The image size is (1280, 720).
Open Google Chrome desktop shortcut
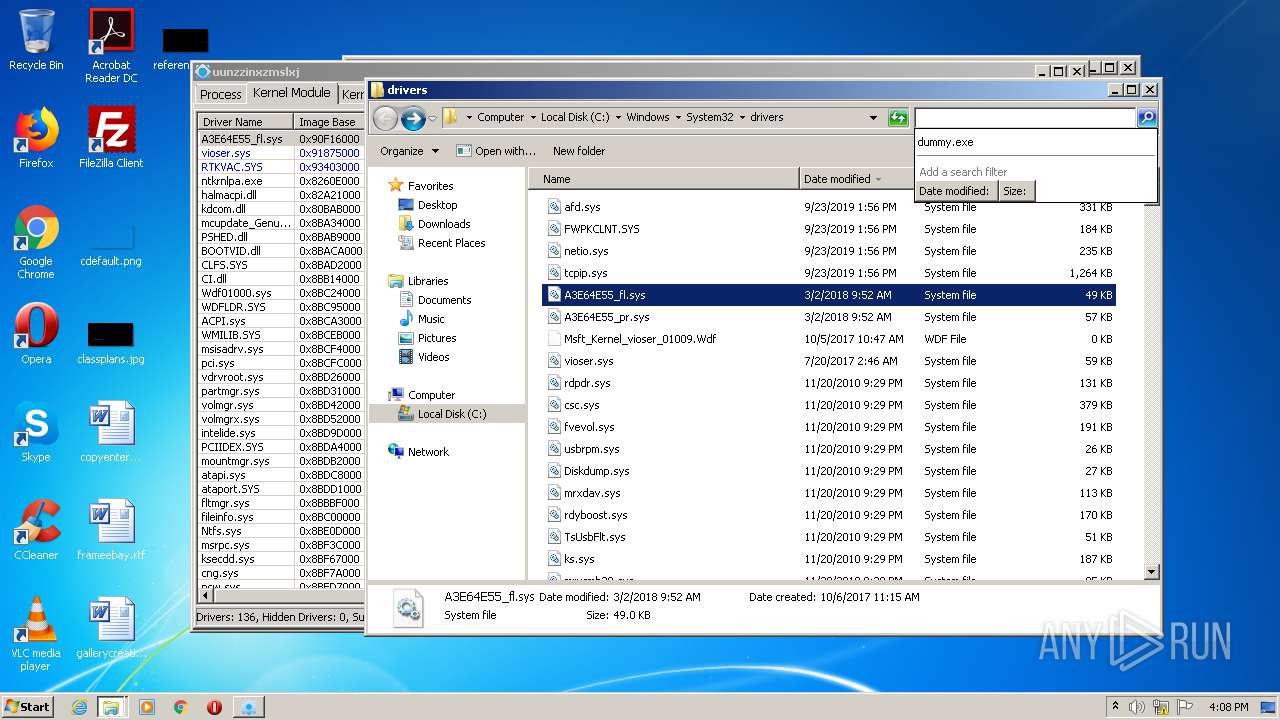tap(36, 242)
